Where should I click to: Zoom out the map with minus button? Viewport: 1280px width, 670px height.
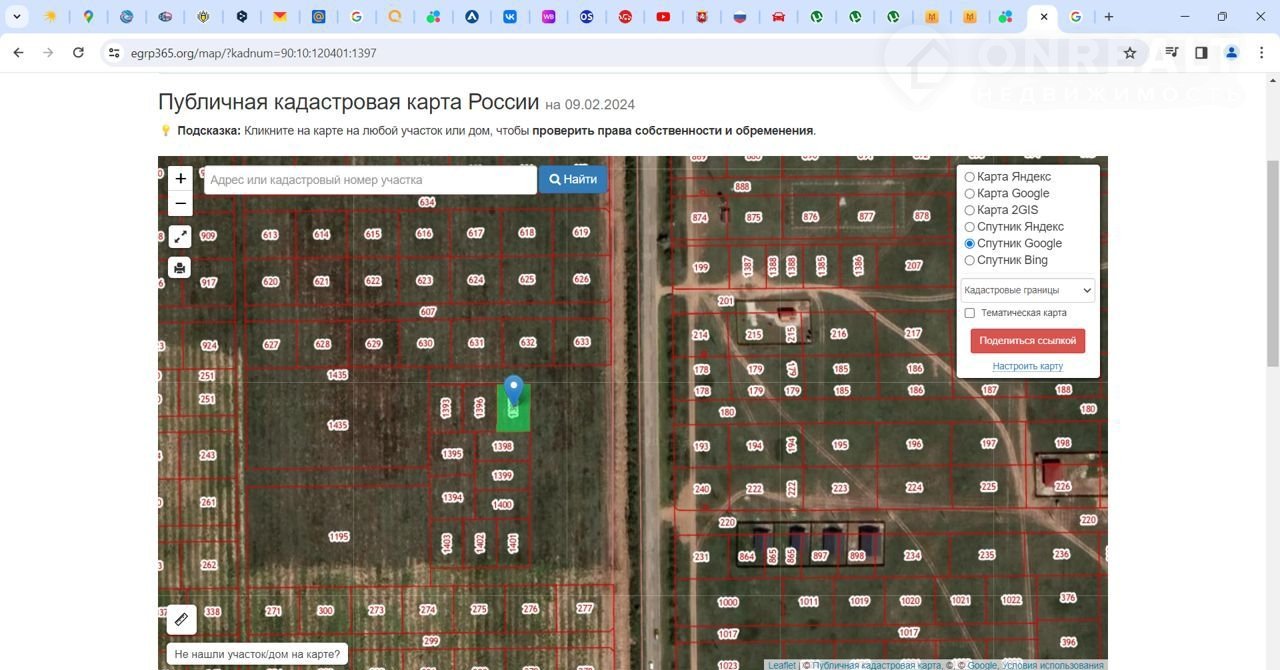click(x=180, y=204)
